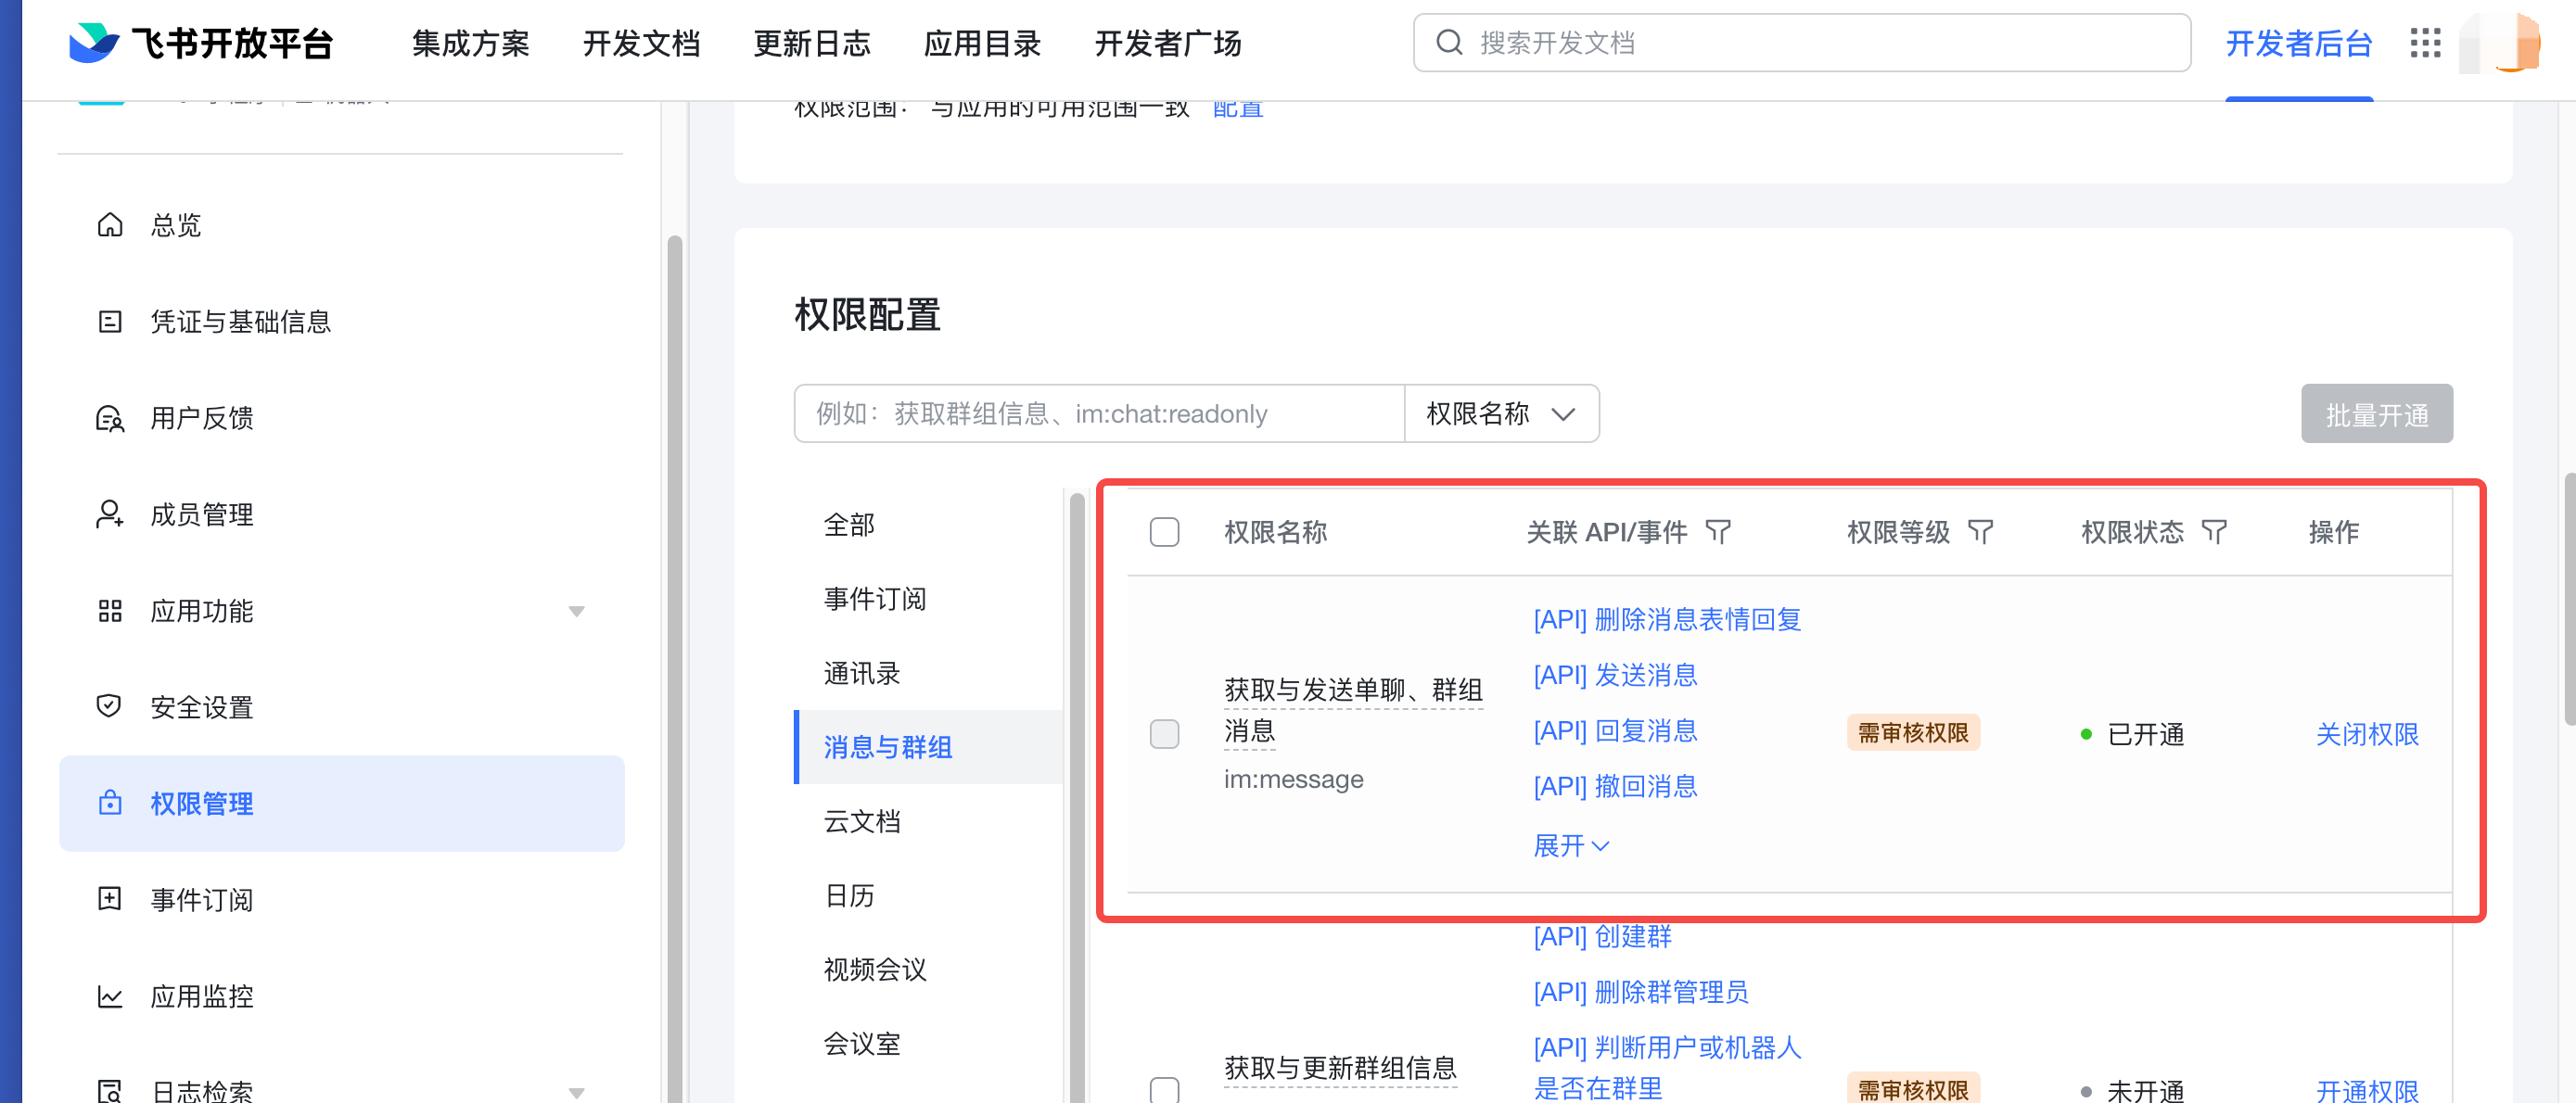Open the [API] 撤回消息 link

tap(1615, 786)
